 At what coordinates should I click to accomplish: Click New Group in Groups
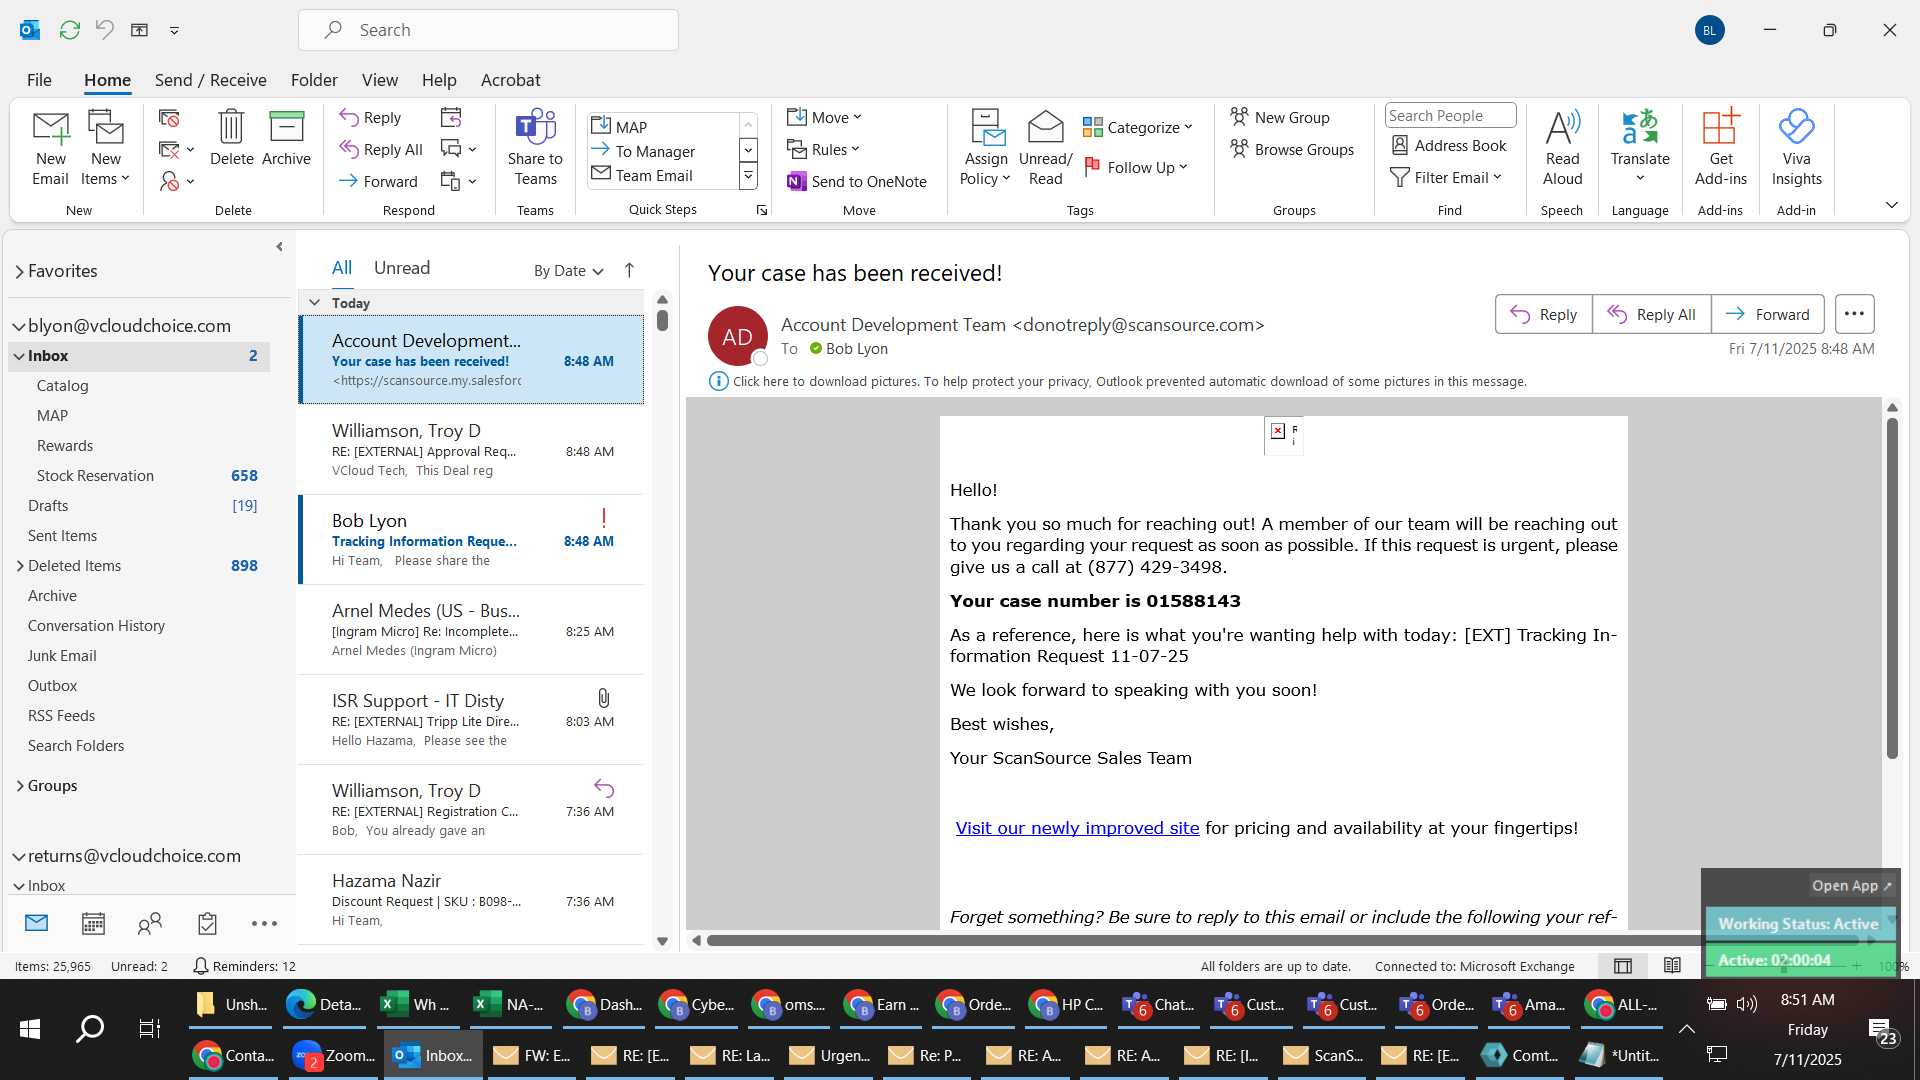point(1280,118)
